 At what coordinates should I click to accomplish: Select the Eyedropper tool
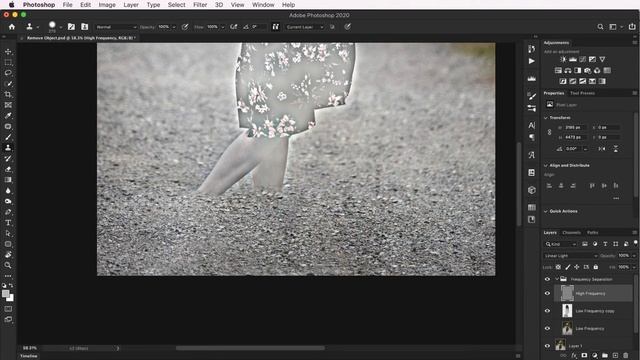point(8,116)
